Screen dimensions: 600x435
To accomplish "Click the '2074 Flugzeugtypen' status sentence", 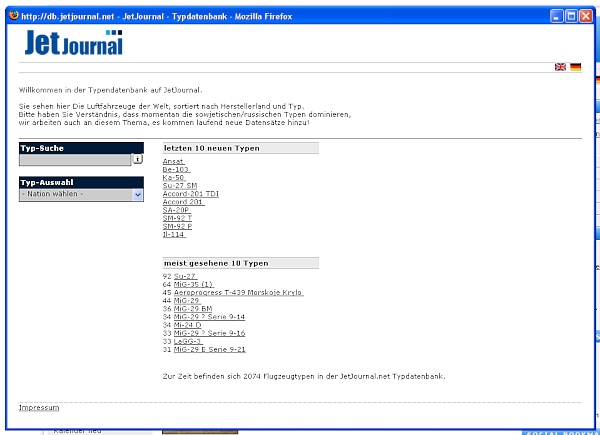I will [x=304, y=376].
